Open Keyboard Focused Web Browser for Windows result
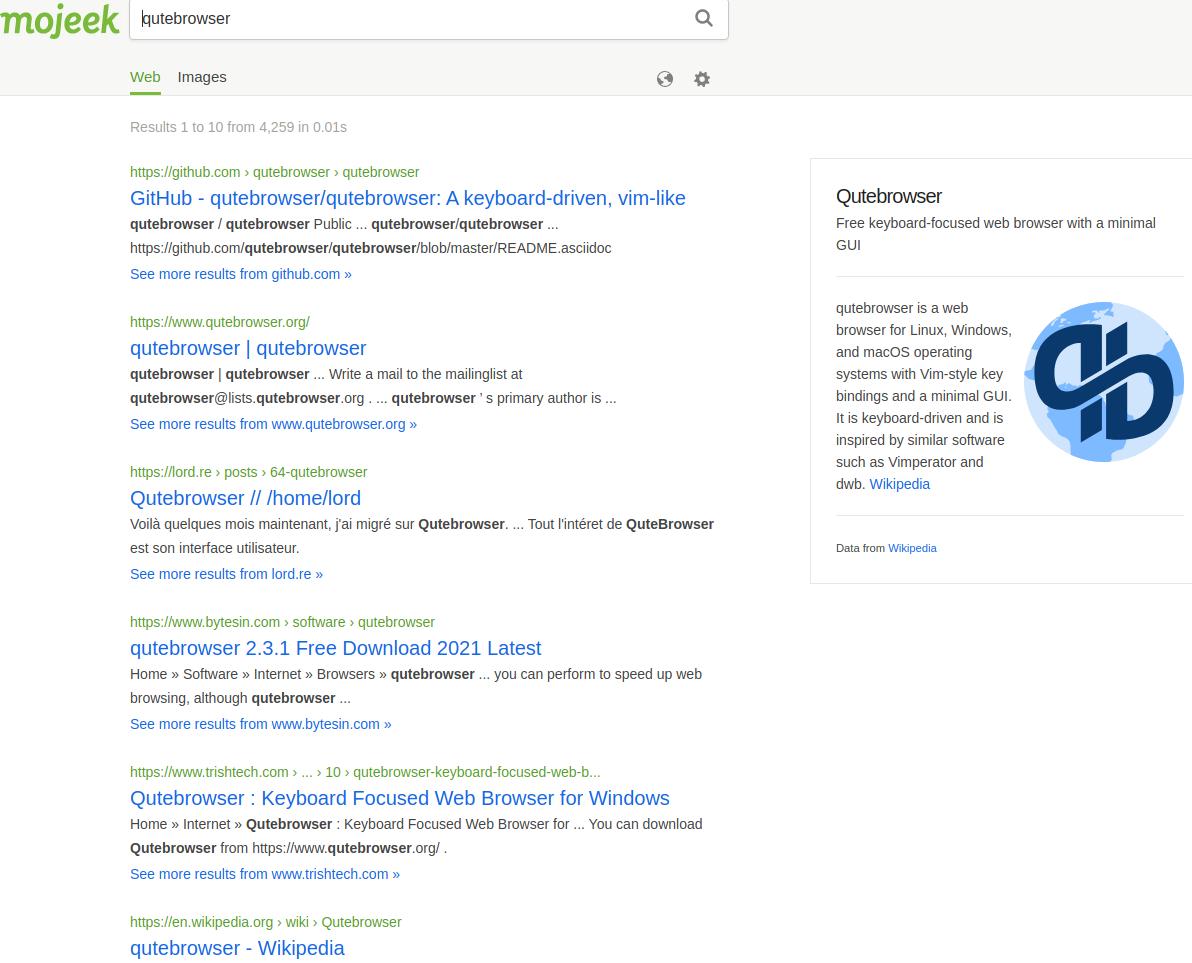This screenshot has height=963, width=1192. click(399, 798)
